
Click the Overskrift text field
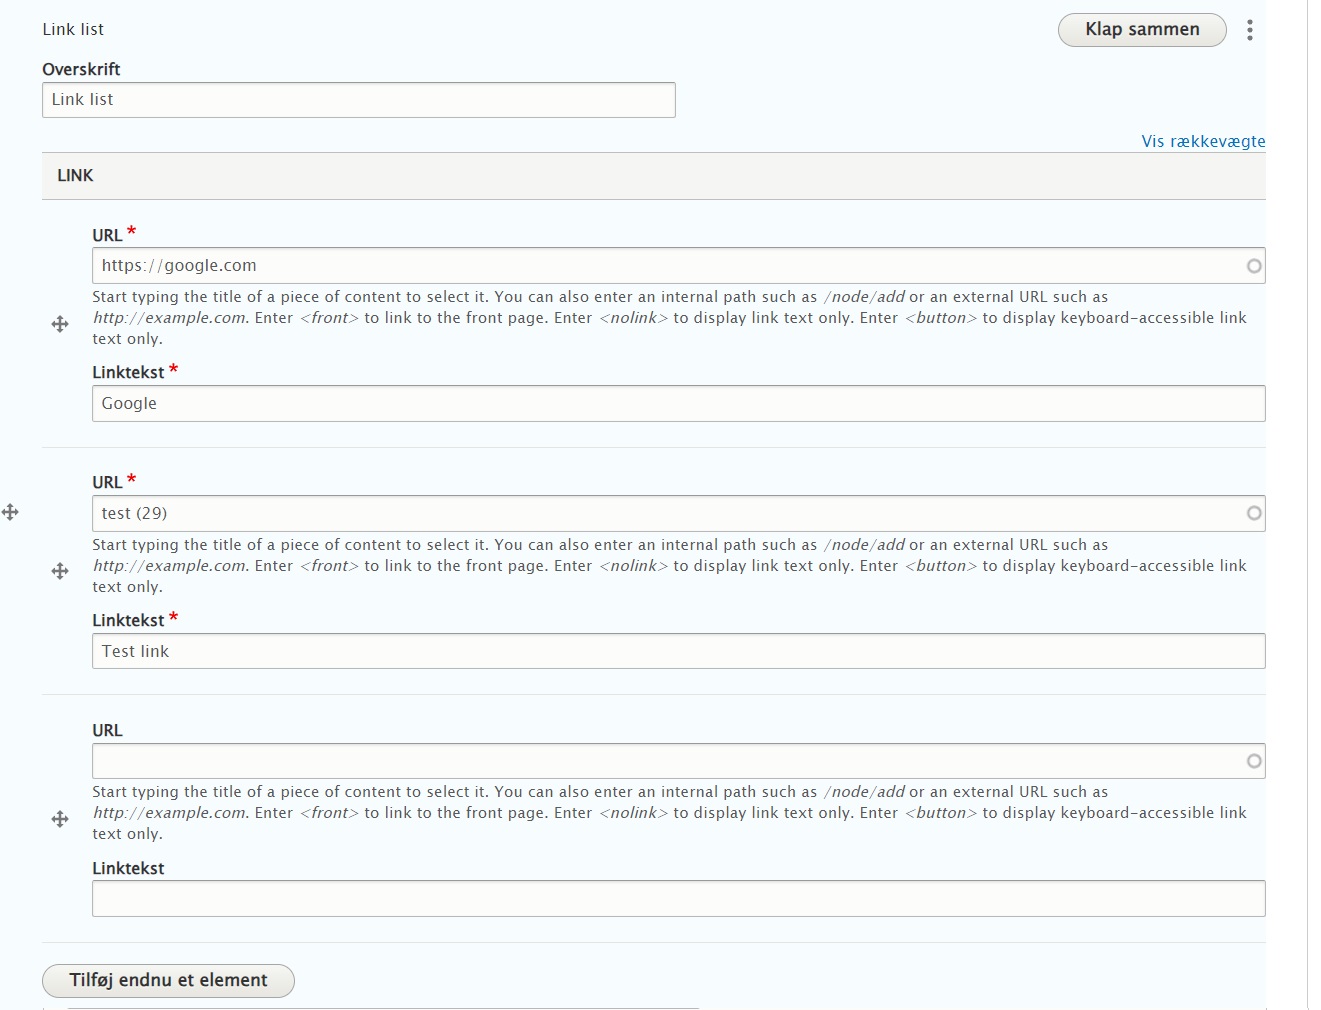[358, 99]
